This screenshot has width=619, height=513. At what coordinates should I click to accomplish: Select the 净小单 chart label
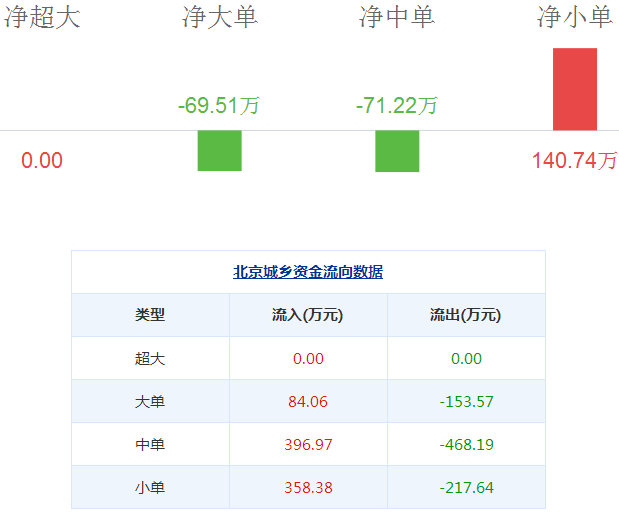click(x=575, y=17)
